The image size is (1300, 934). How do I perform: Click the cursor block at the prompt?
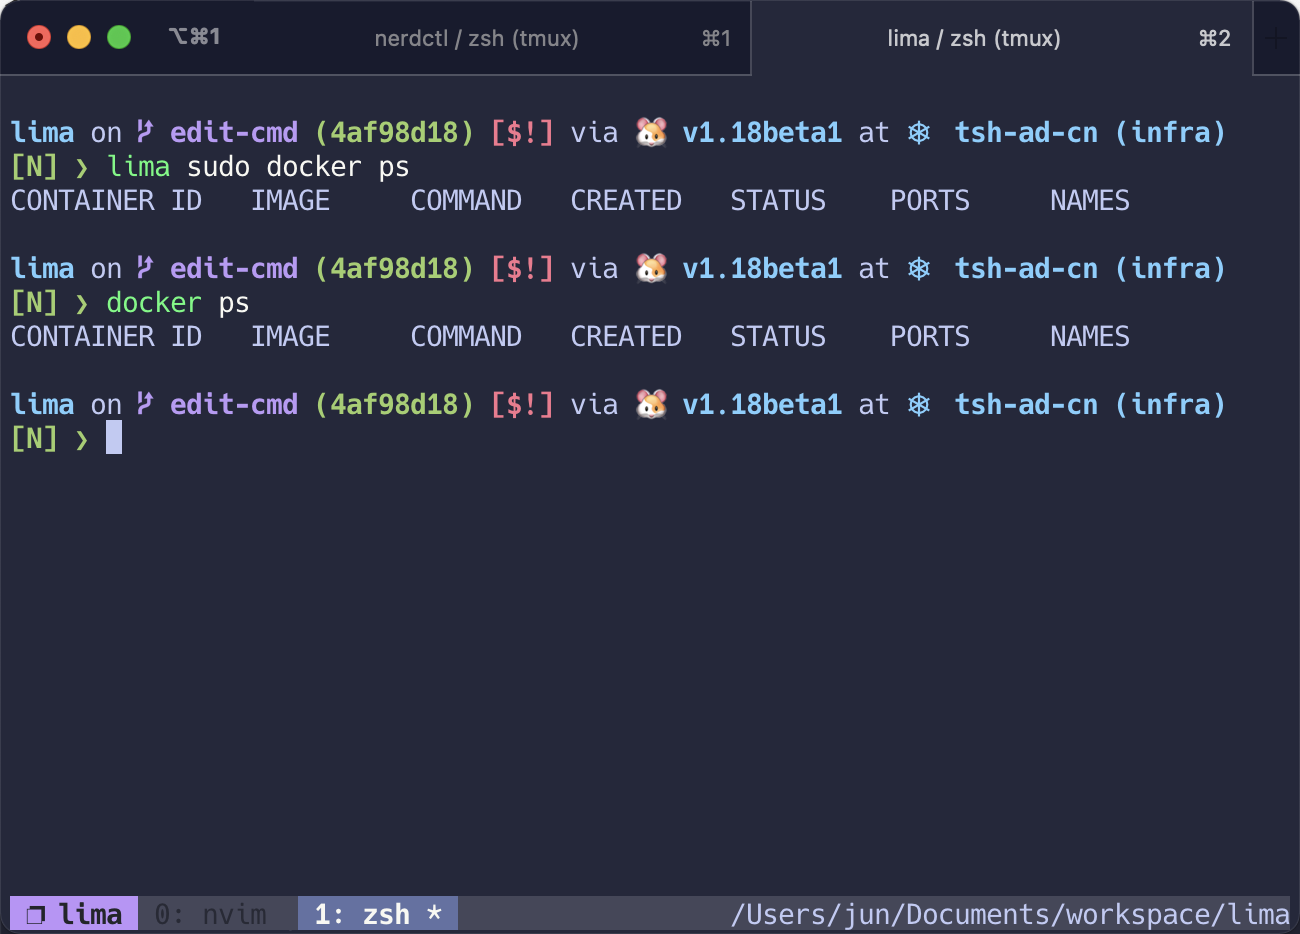[x=114, y=437]
